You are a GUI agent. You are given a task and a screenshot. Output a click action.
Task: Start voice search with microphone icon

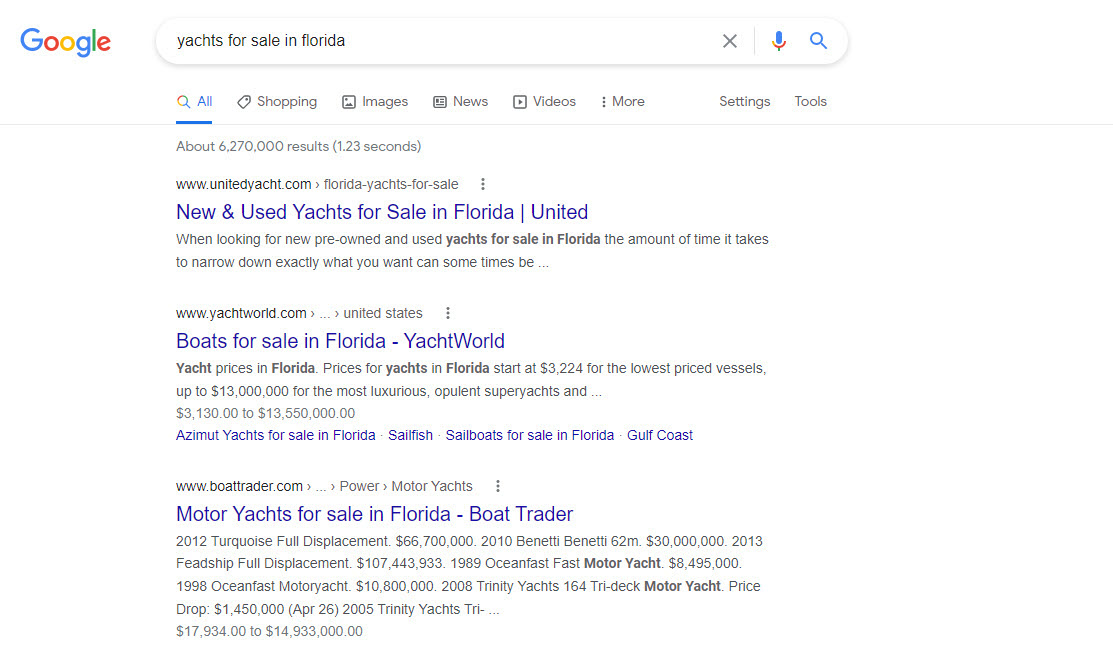pos(779,41)
